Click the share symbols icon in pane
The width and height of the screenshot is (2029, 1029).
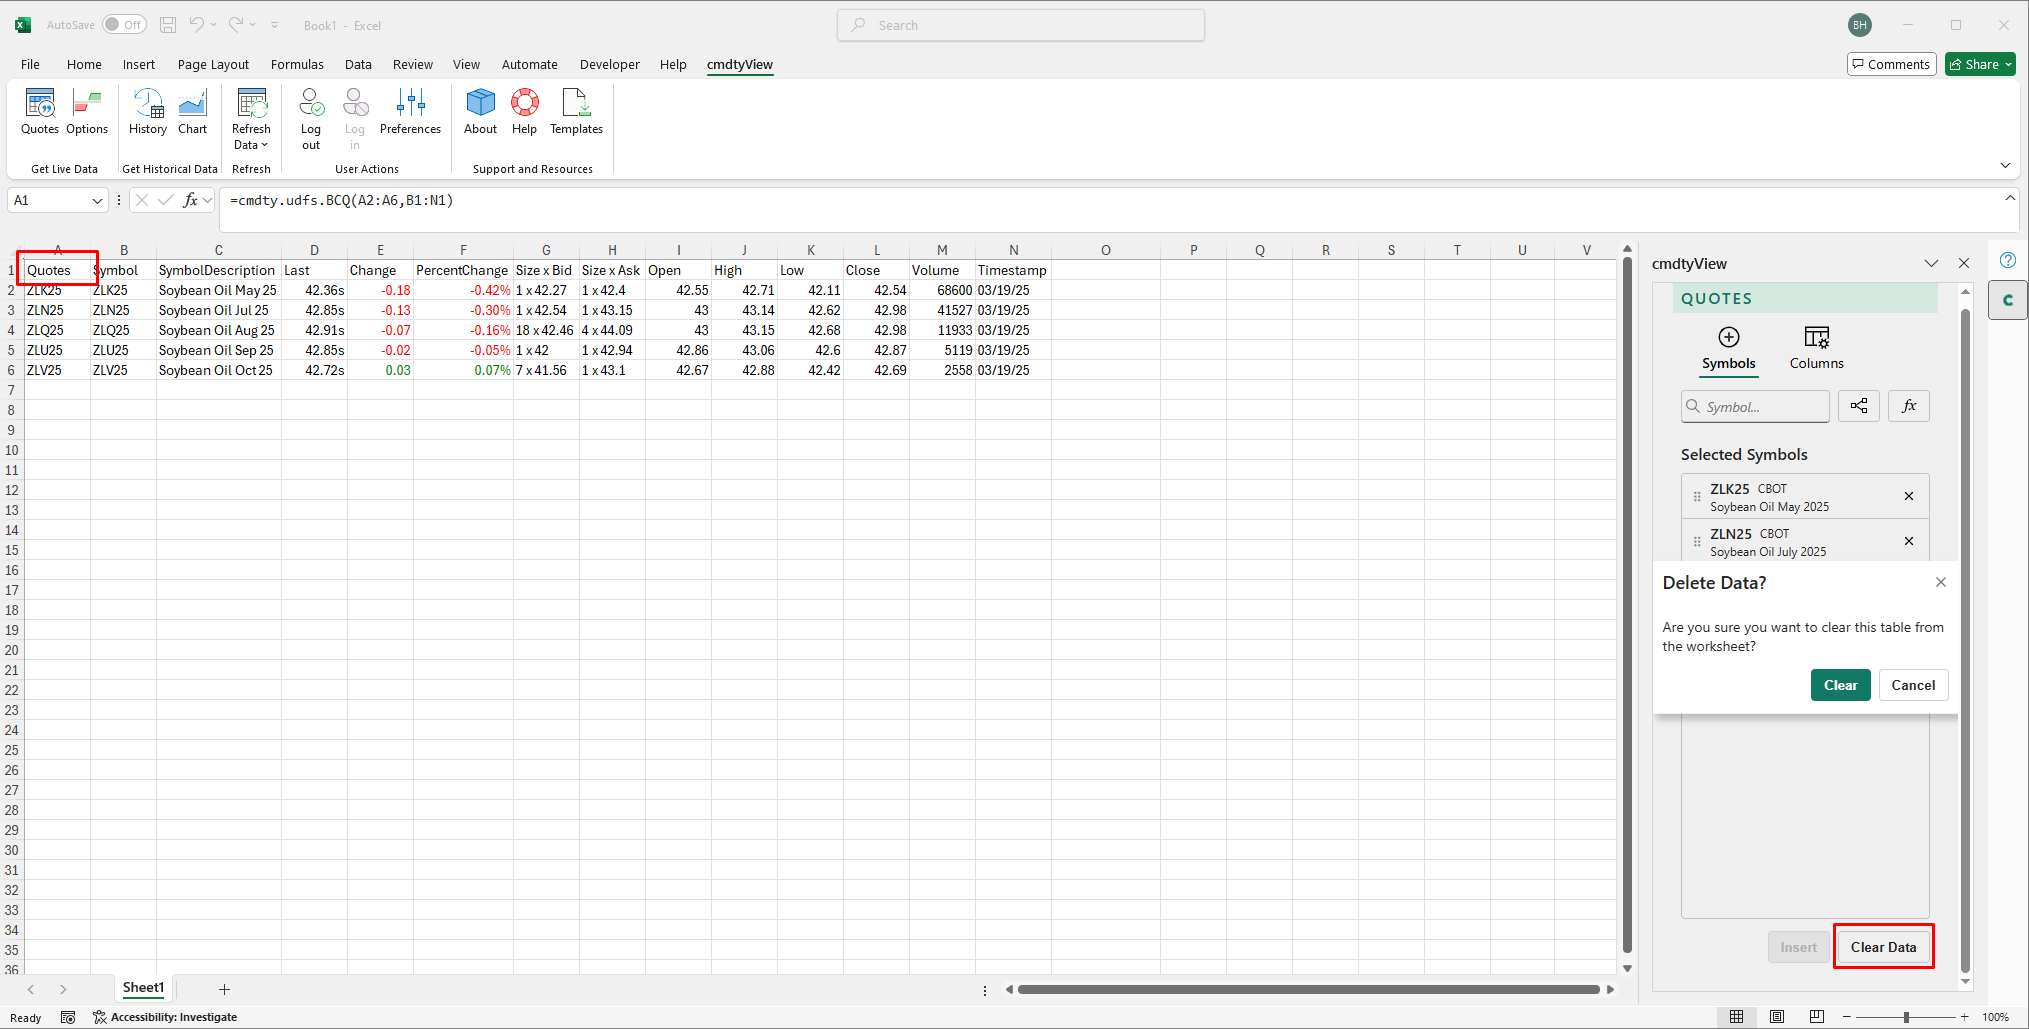point(1859,406)
